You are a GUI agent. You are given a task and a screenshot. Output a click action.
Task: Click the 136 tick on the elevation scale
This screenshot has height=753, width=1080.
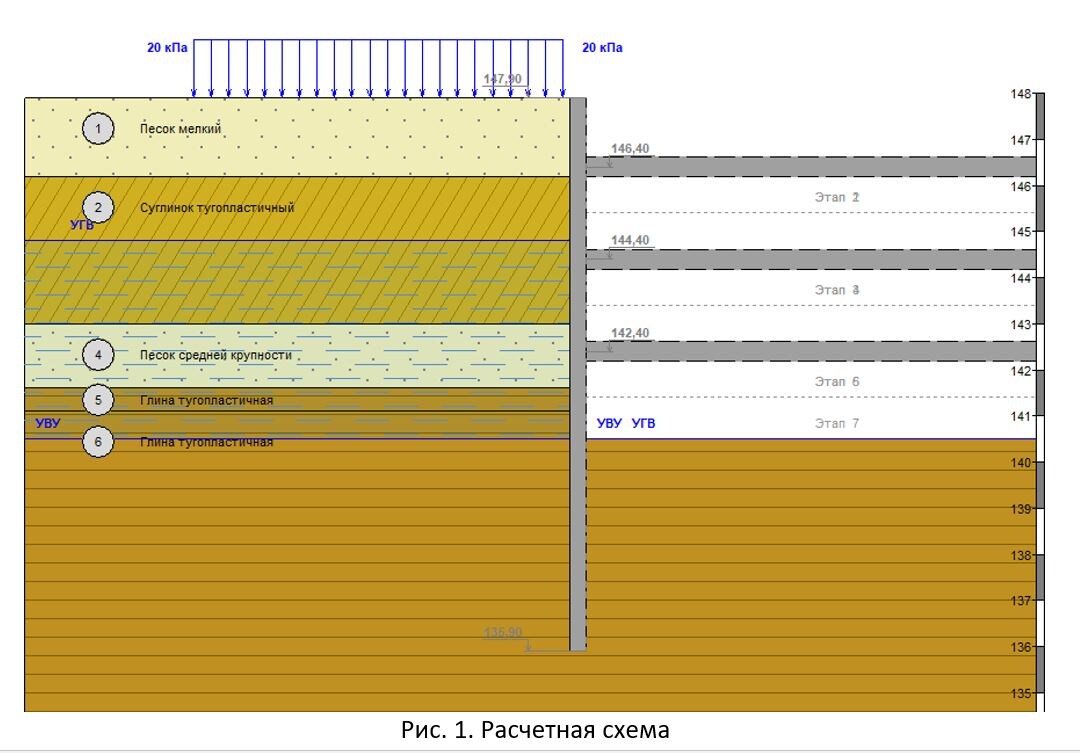tap(1021, 647)
